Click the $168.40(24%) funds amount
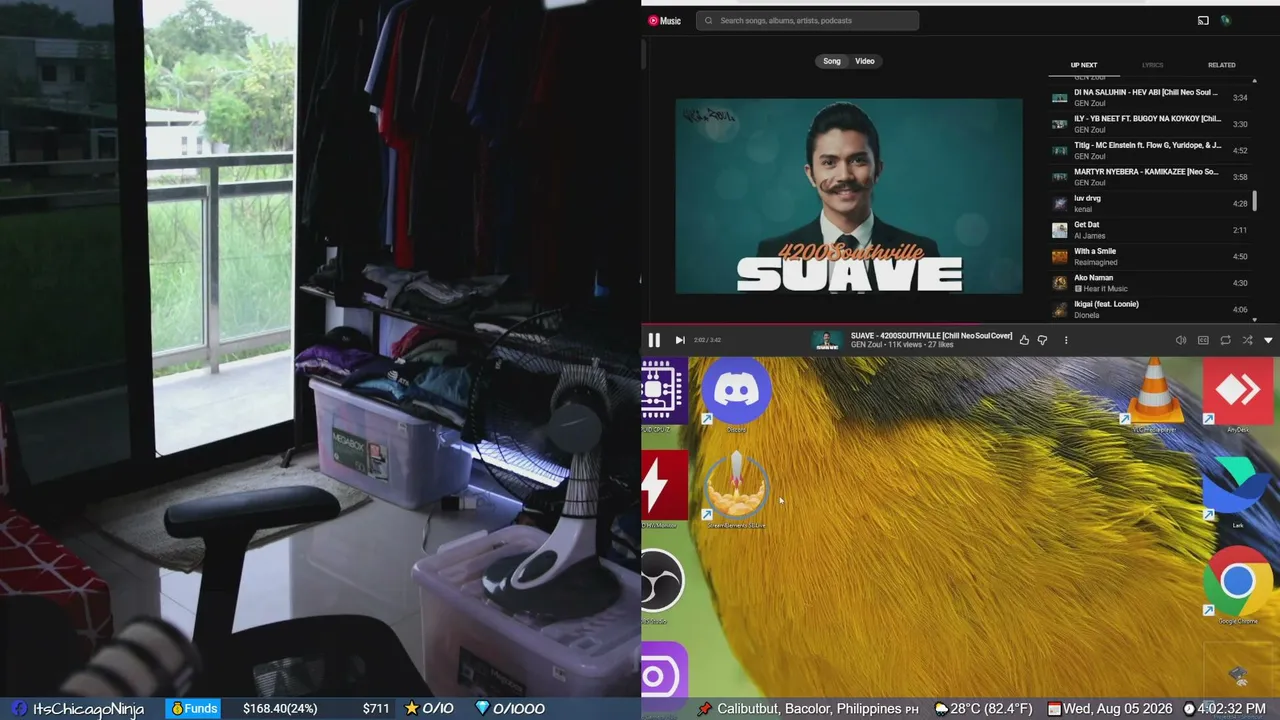The height and width of the screenshot is (720, 1280). (x=280, y=709)
